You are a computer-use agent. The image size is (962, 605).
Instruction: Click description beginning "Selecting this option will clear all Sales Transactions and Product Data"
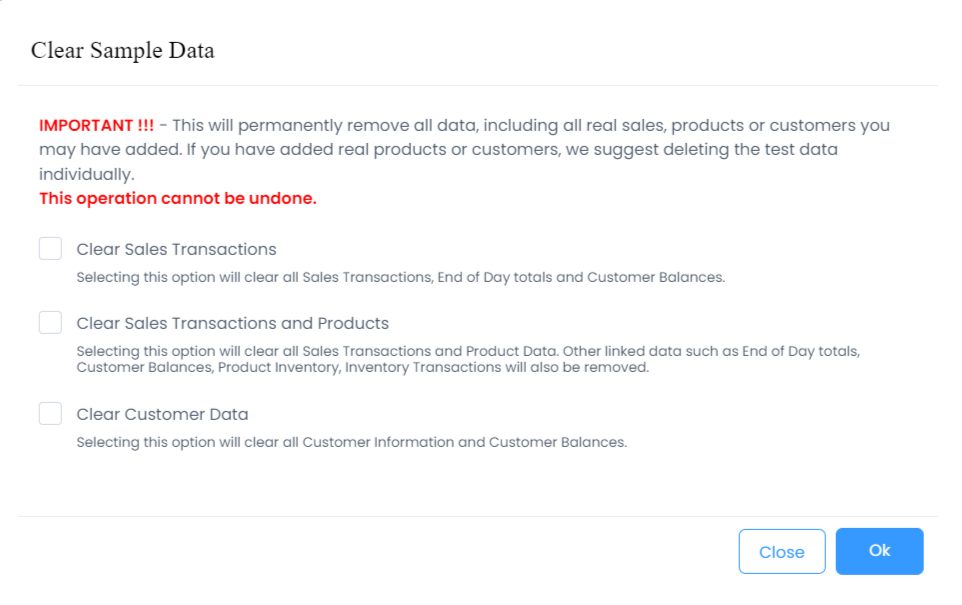pyautogui.click(x=468, y=352)
